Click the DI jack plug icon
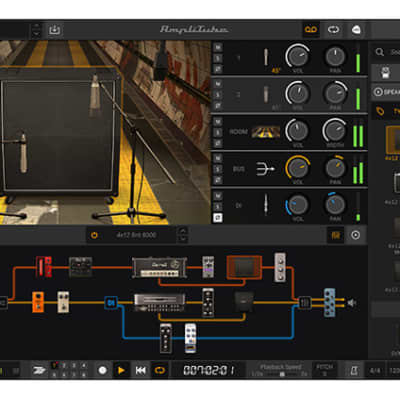Screen dimensions: 400x400 (266, 205)
